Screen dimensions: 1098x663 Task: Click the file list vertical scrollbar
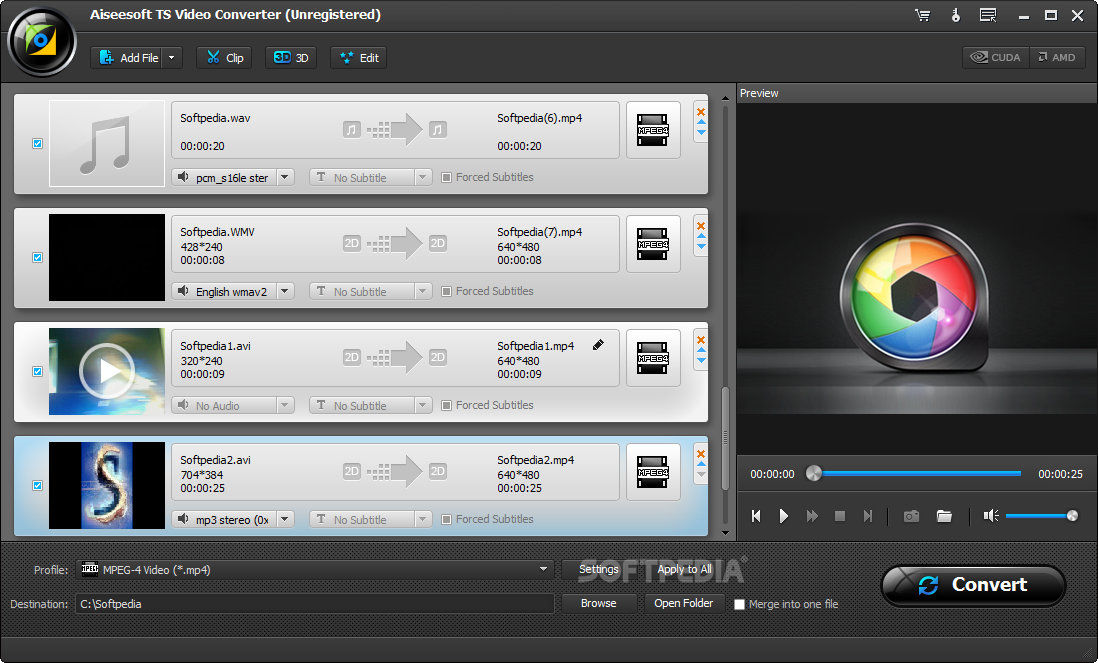[725, 438]
